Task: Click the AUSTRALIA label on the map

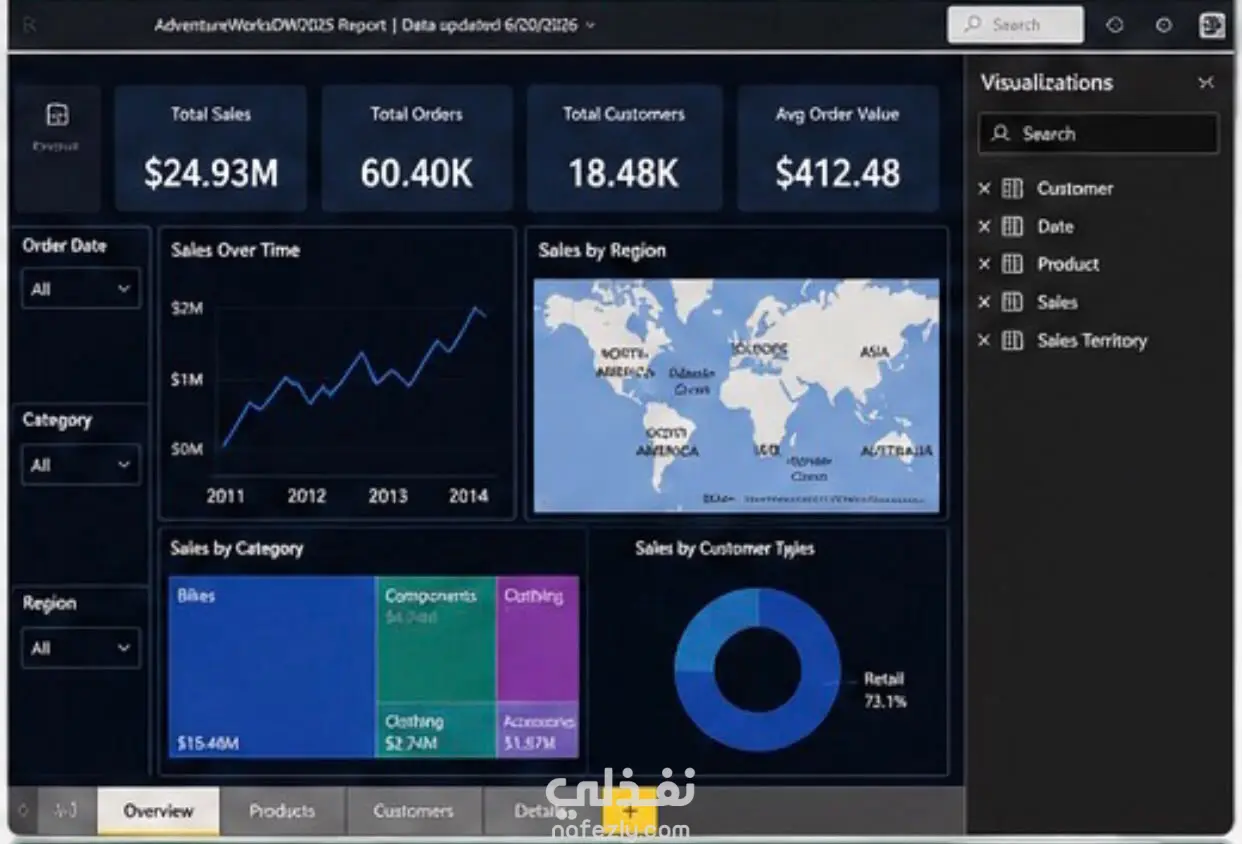Action: coord(897,451)
